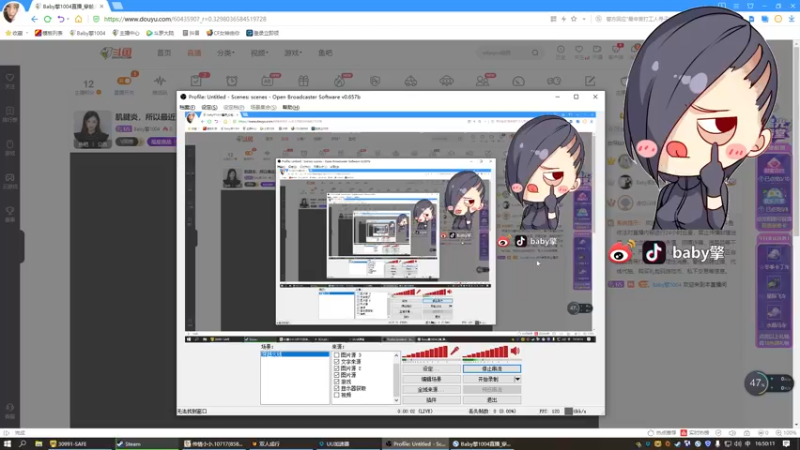Click the Douyu logo
The height and width of the screenshot is (450, 800).
[x=116, y=53]
